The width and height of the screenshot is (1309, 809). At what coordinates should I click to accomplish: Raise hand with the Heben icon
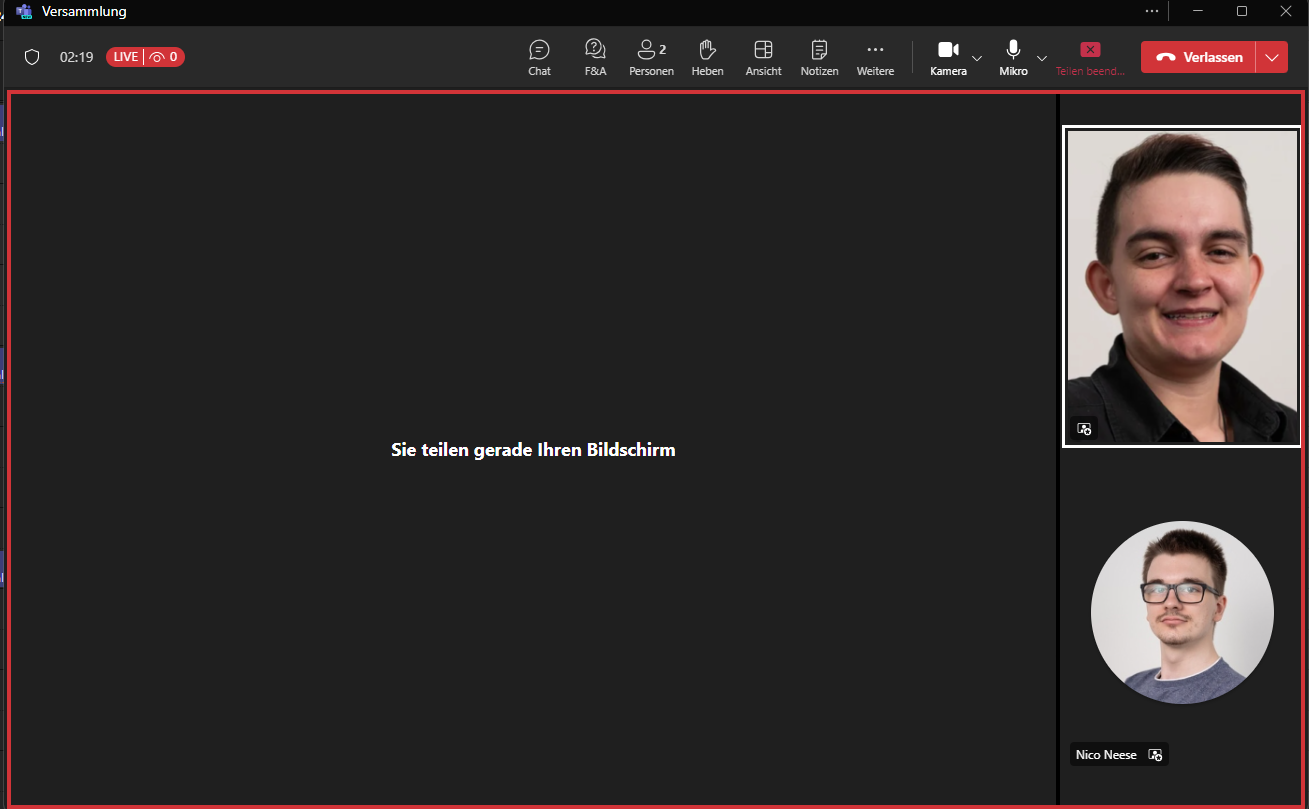pos(707,57)
